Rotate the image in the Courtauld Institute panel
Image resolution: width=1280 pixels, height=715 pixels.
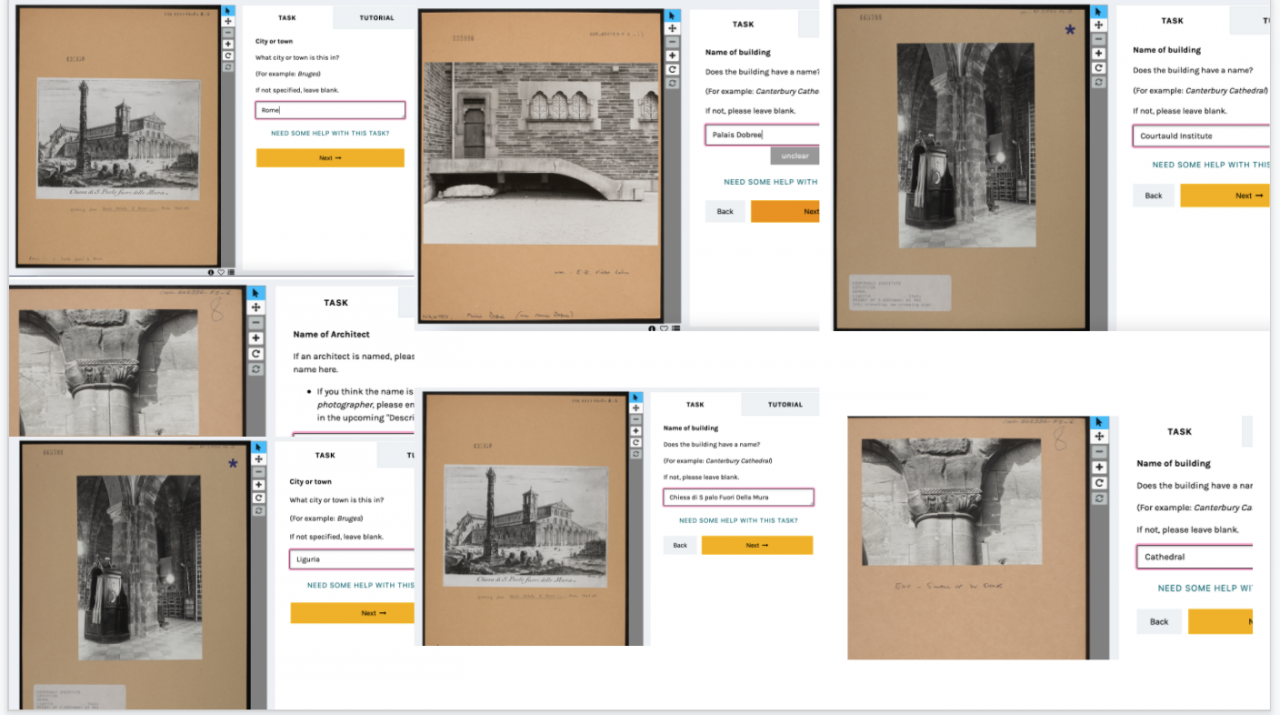click(1098, 67)
